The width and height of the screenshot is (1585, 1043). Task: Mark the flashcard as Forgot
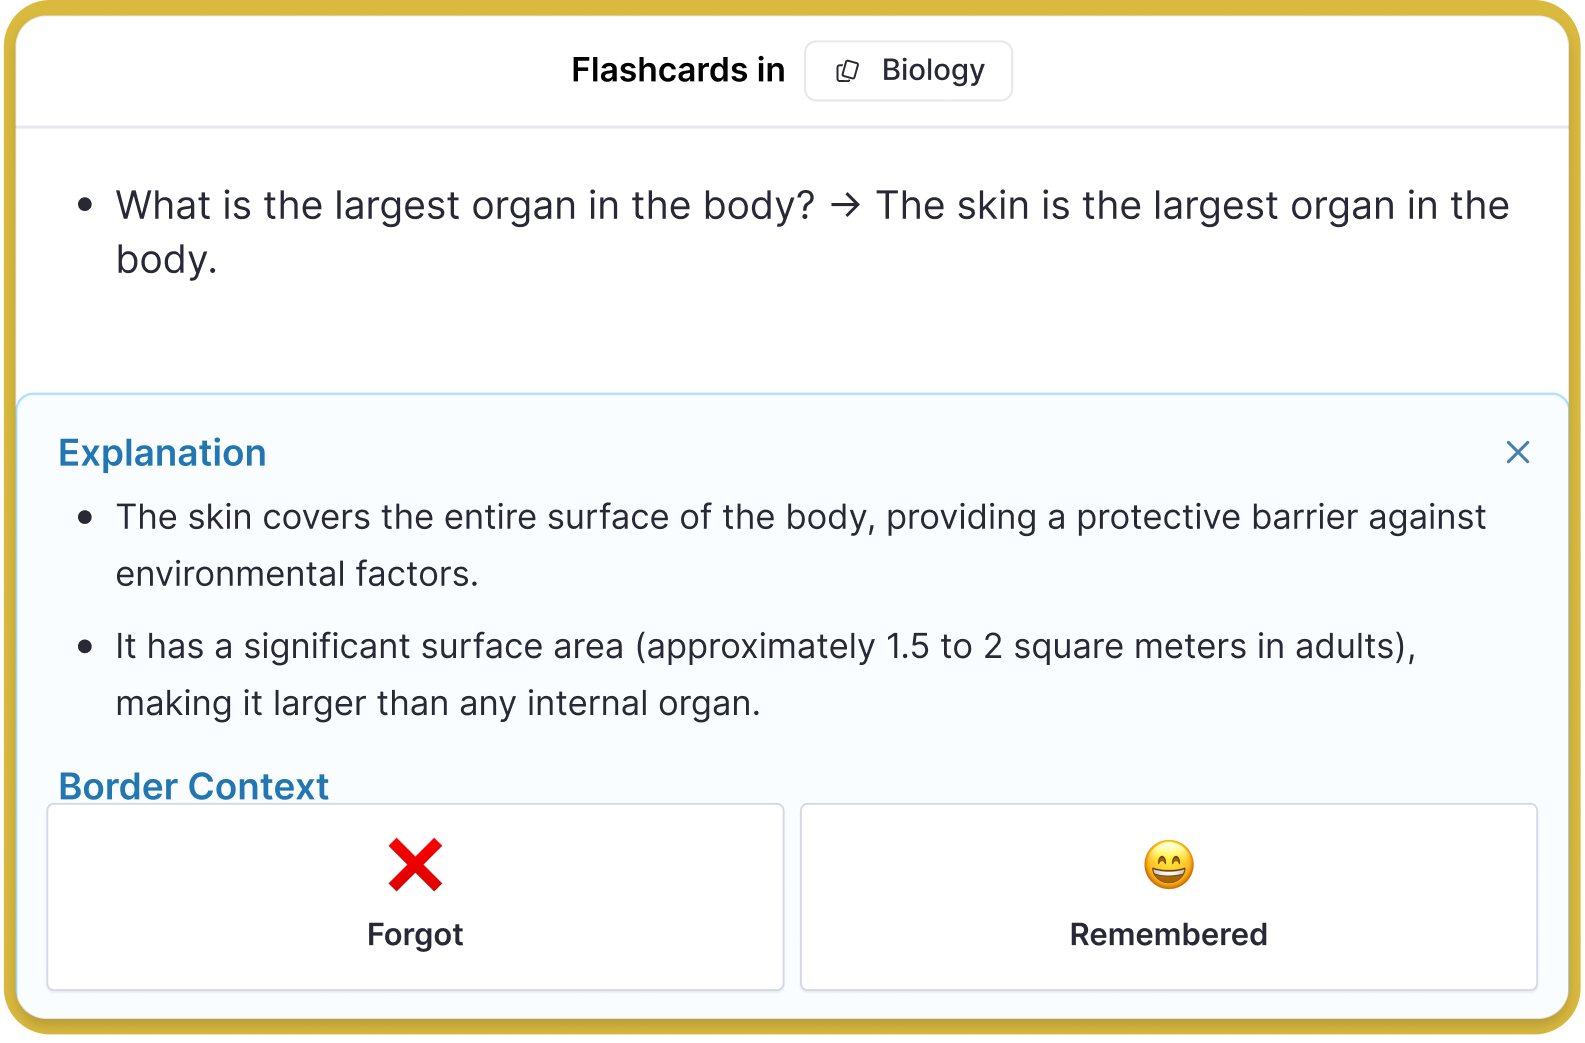[x=415, y=897]
